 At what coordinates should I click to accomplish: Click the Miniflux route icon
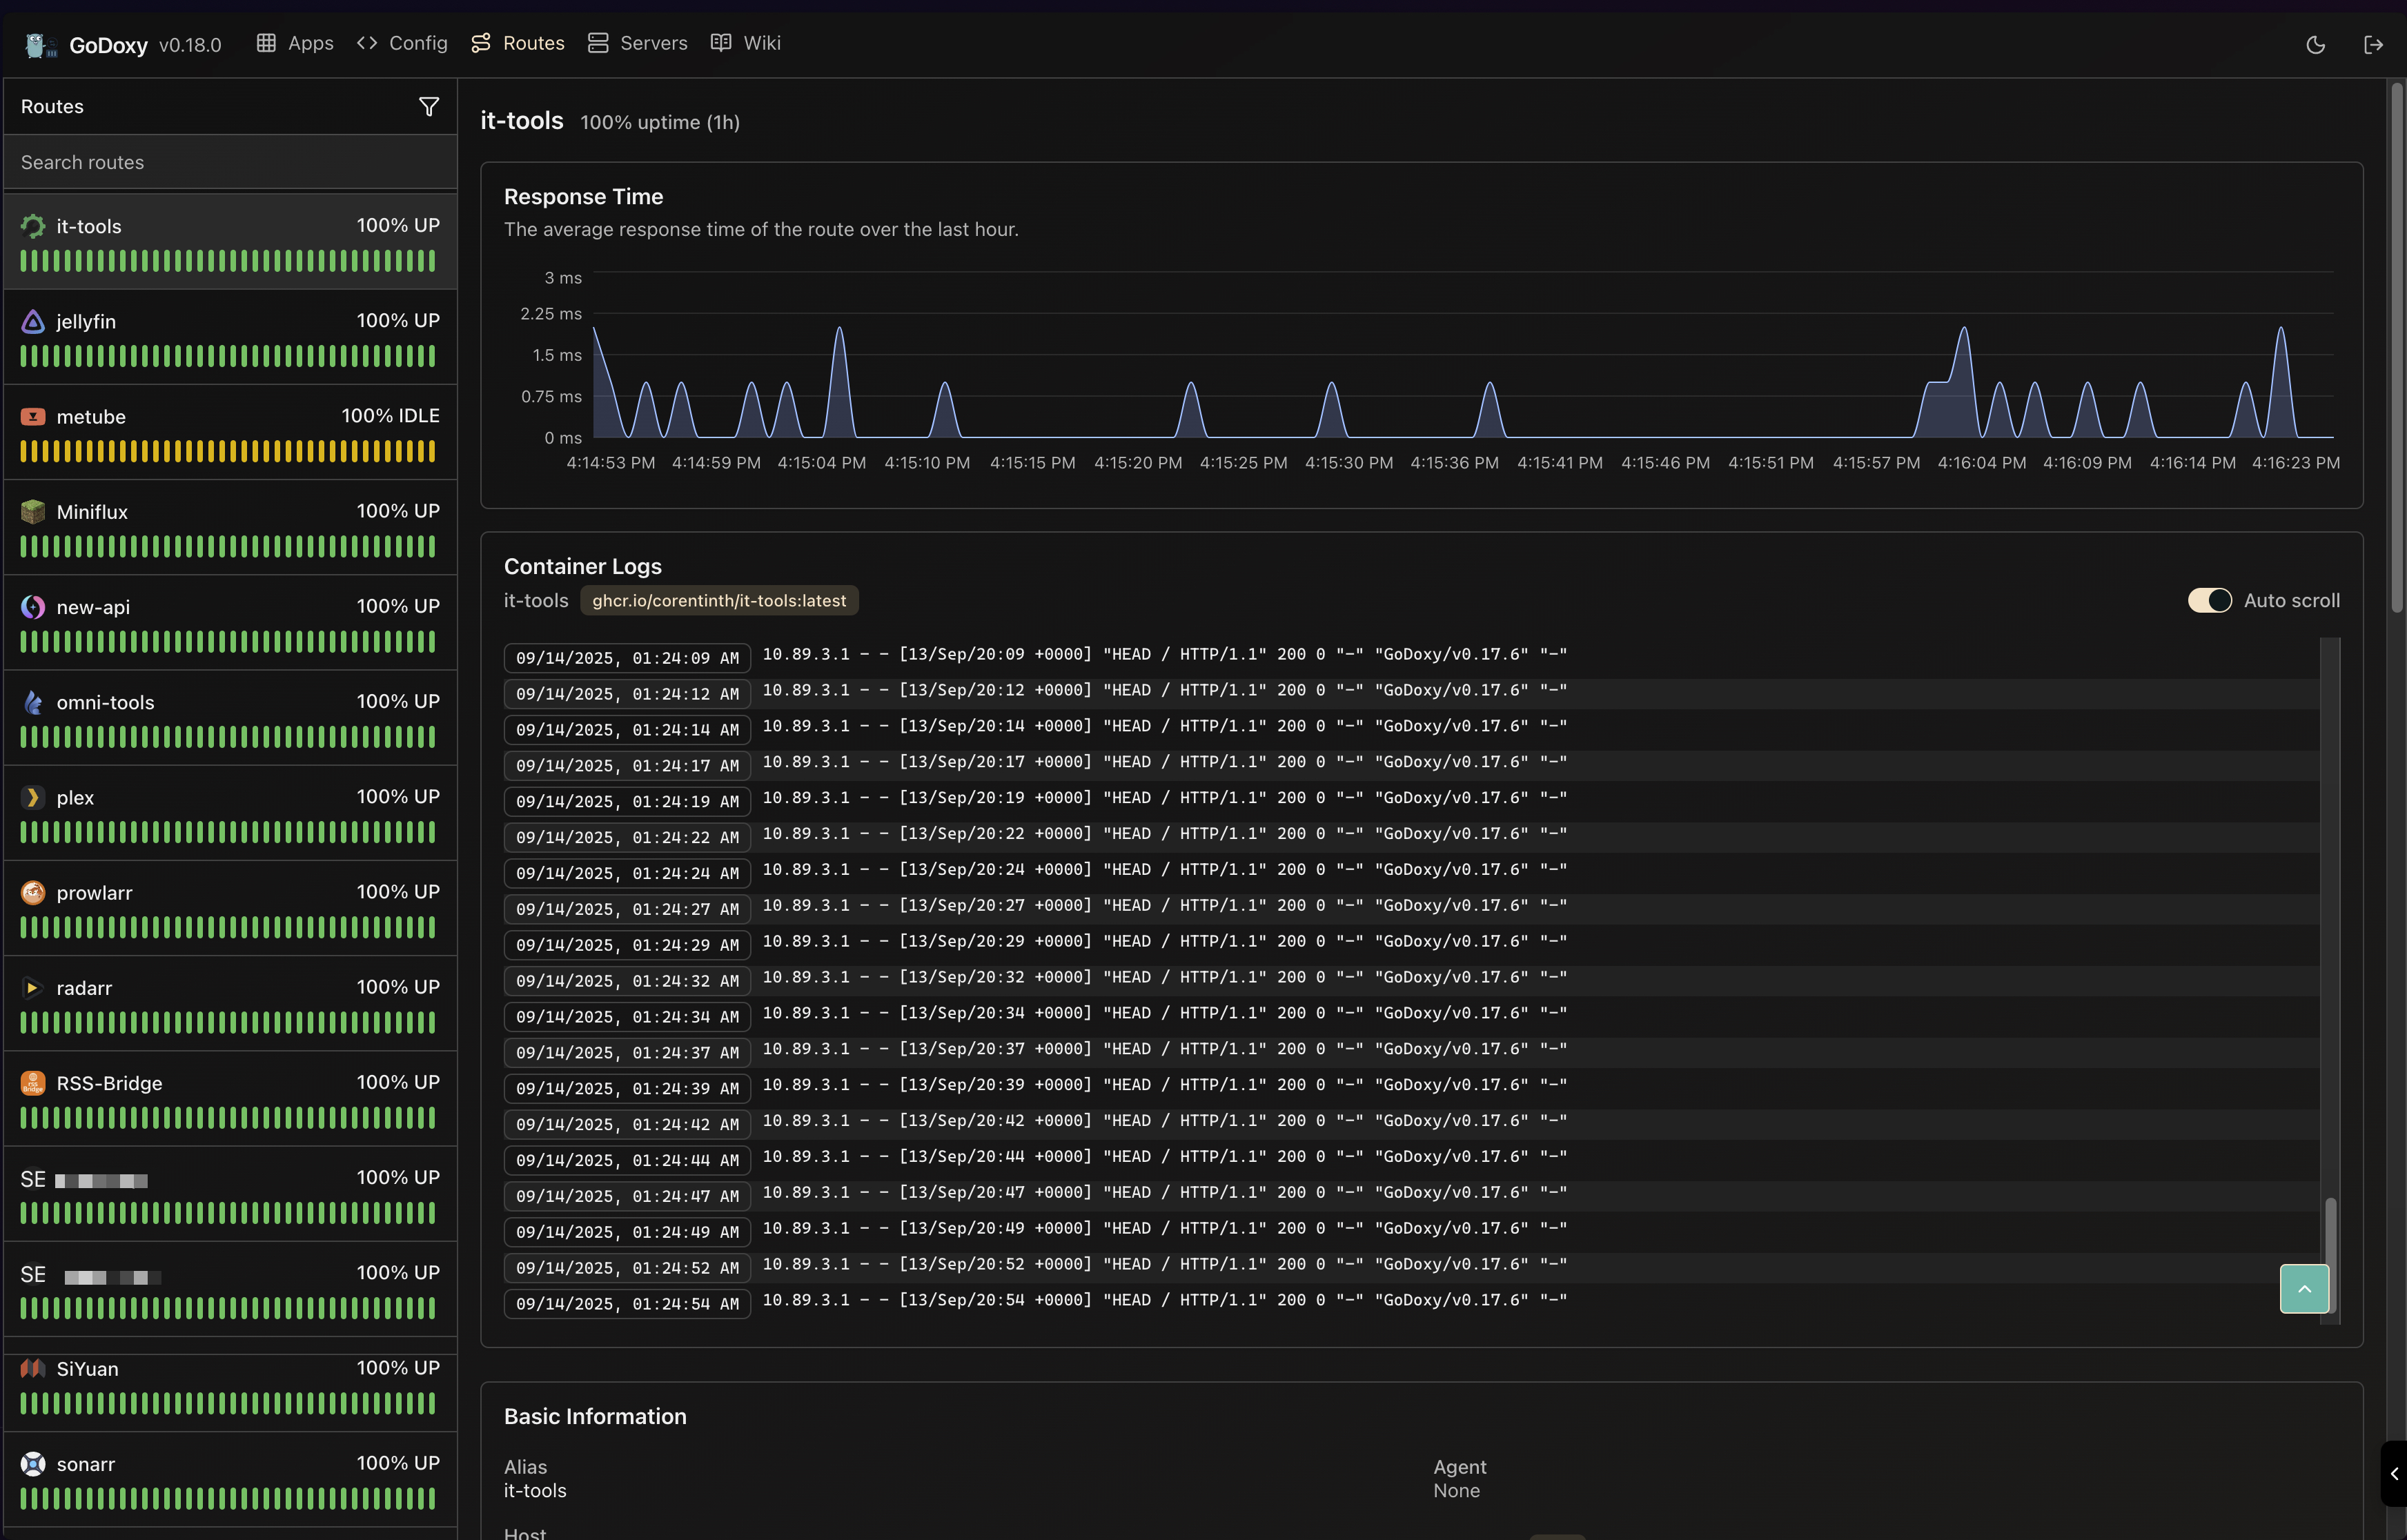[x=33, y=512]
